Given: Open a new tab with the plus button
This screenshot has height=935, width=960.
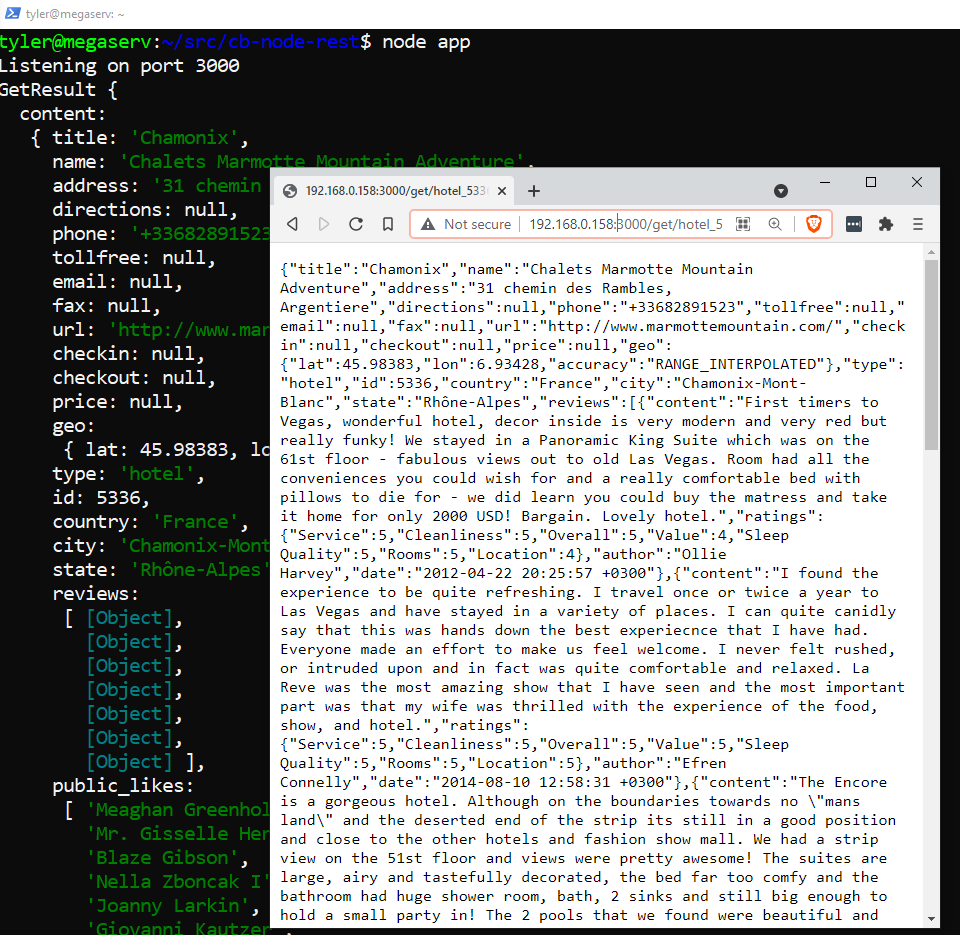Looking at the screenshot, I should pyautogui.click(x=534, y=191).
